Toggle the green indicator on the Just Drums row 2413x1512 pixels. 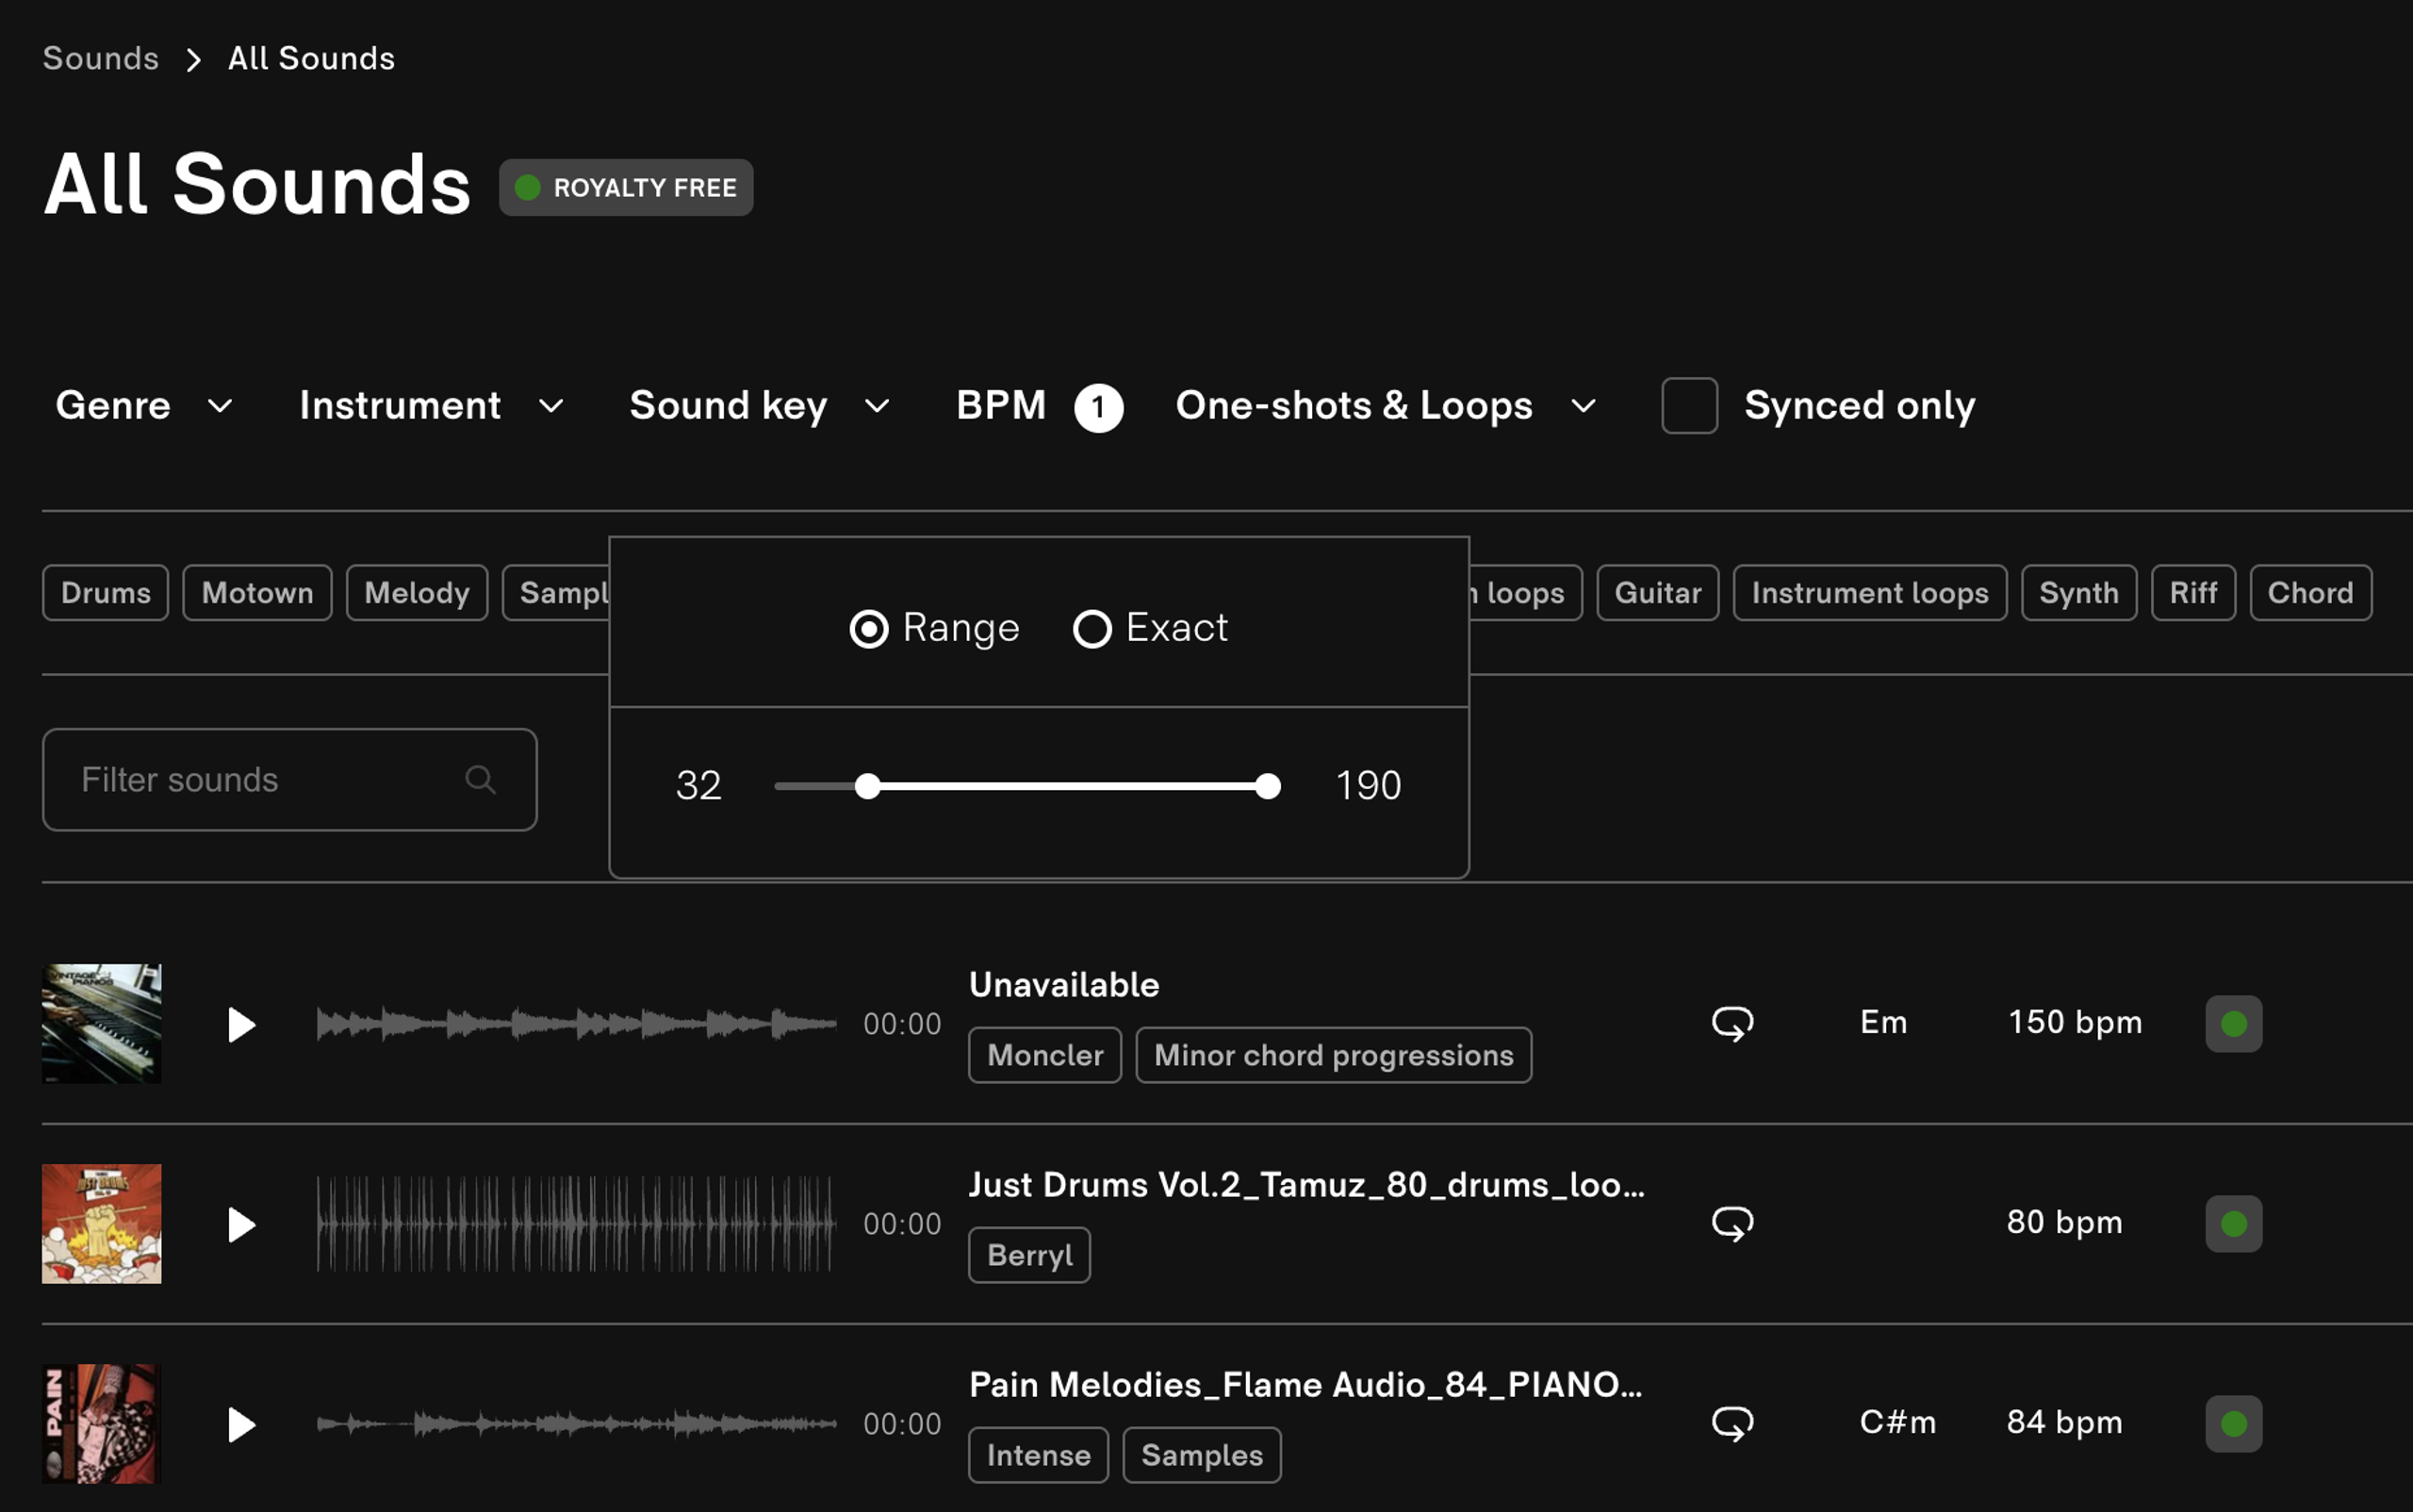[x=2234, y=1222]
